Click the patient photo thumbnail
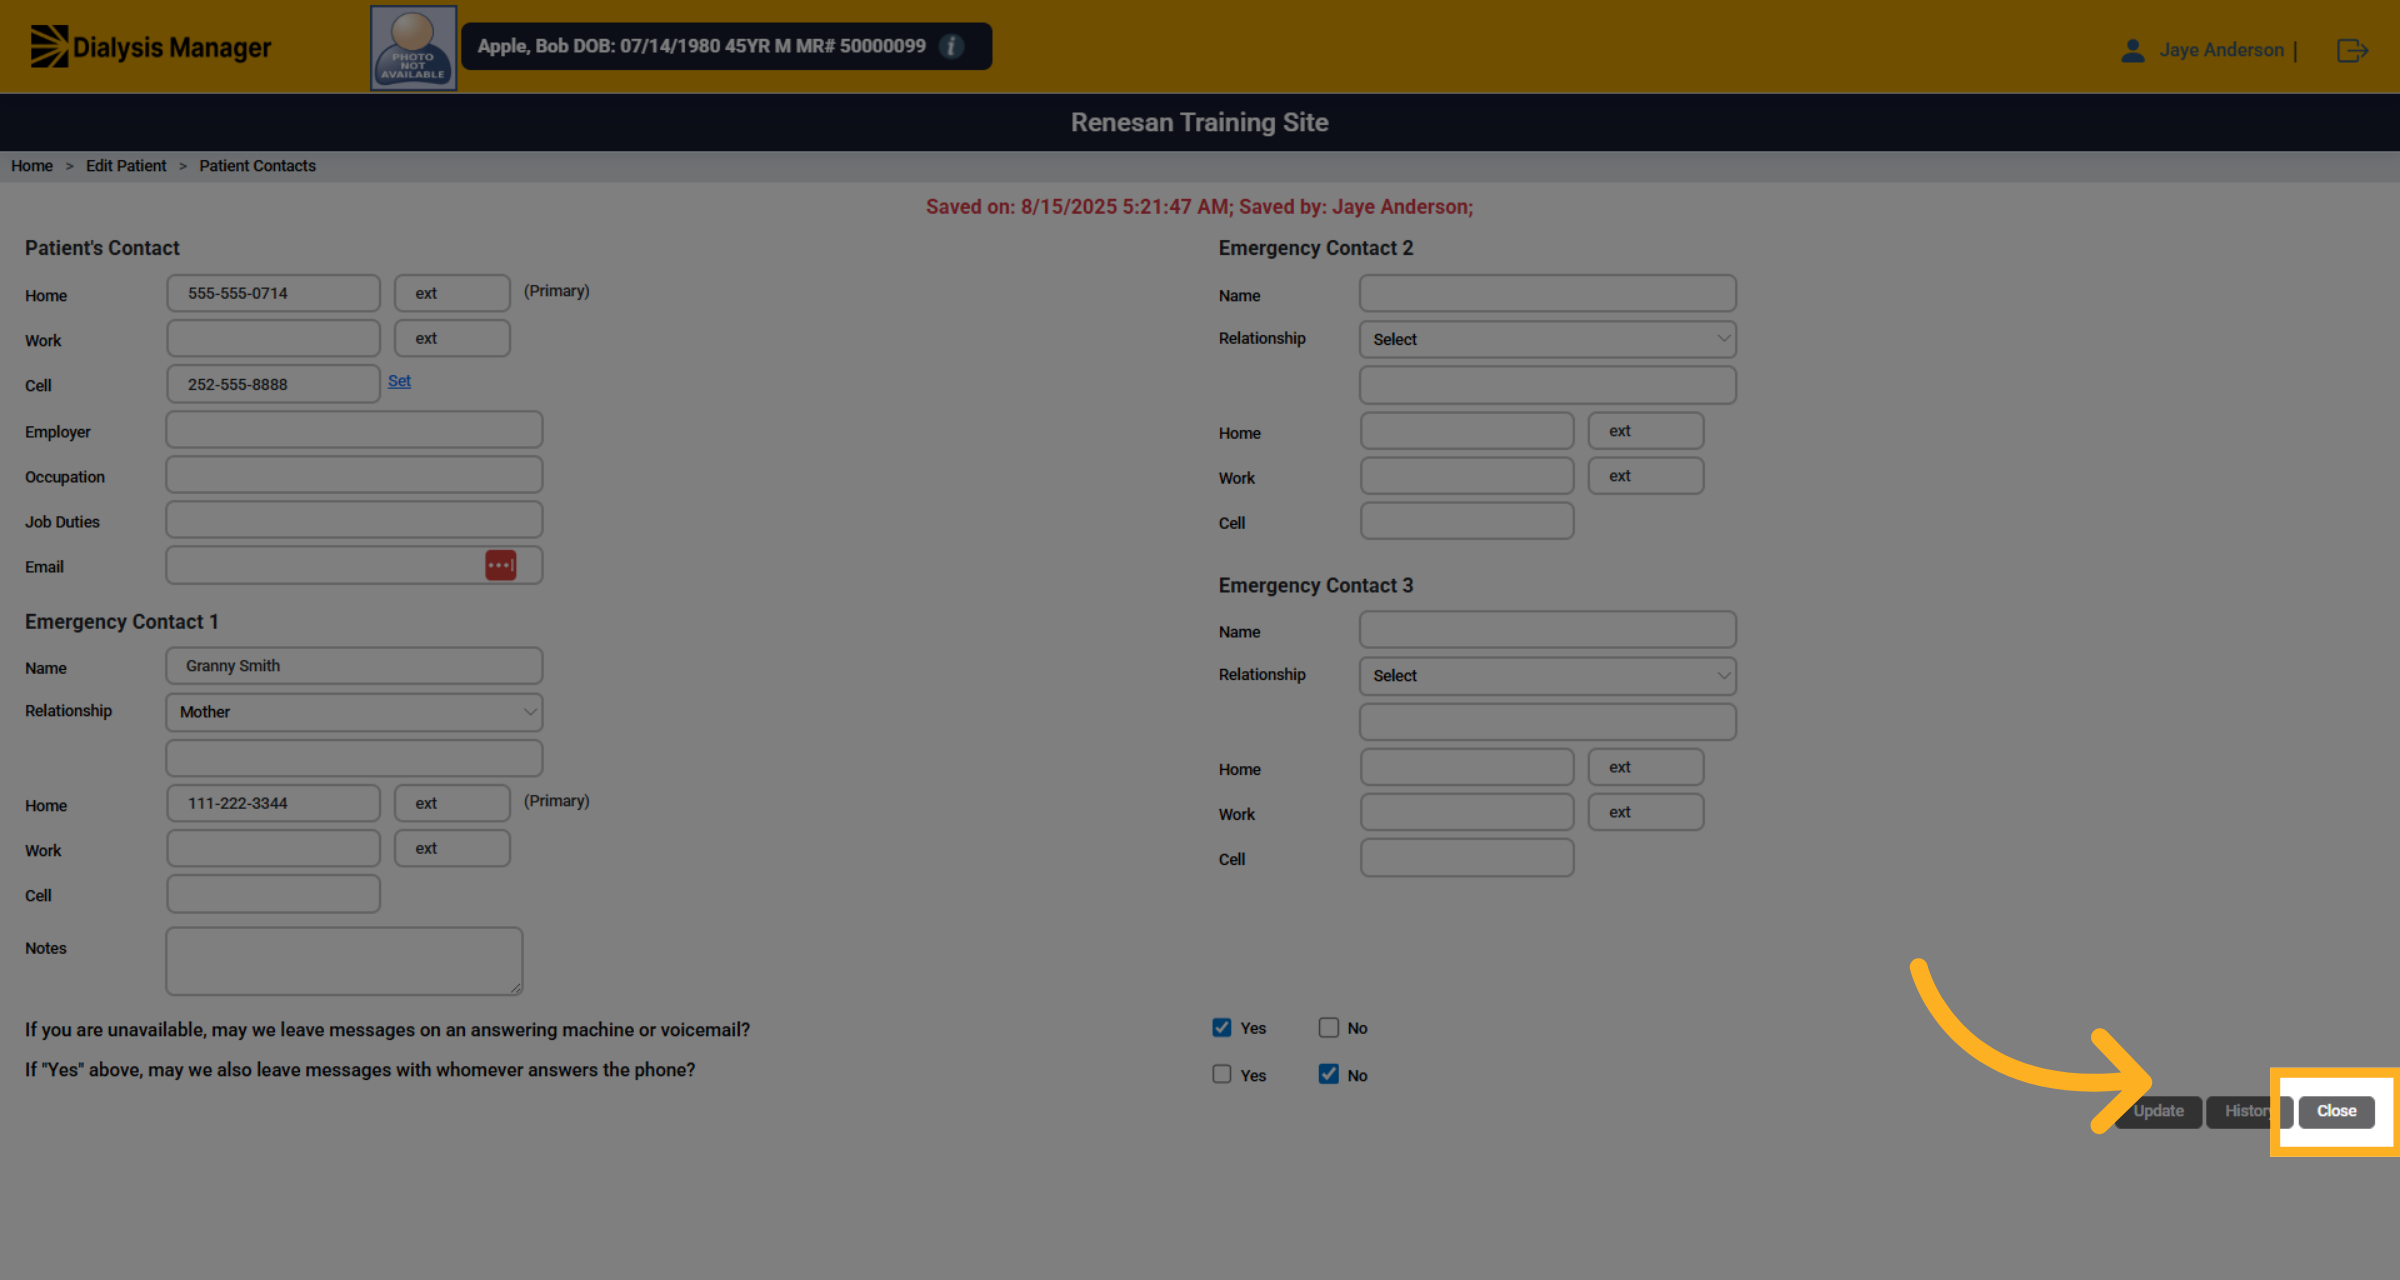 (x=413, y=47)
